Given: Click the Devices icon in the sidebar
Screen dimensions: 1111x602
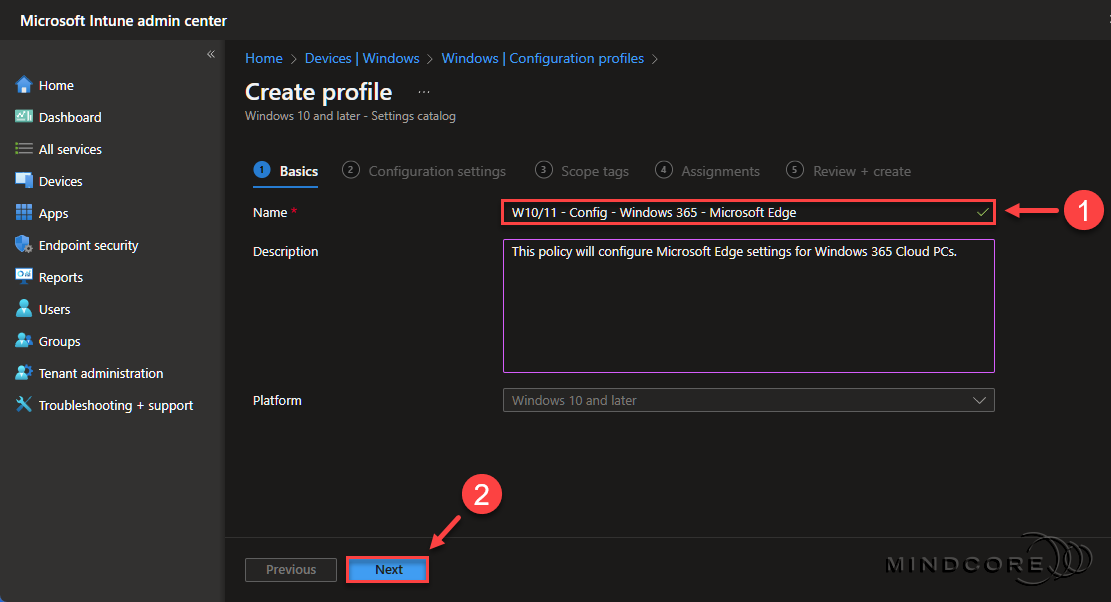Looking at the screenshot, I should tap(24, 181).
